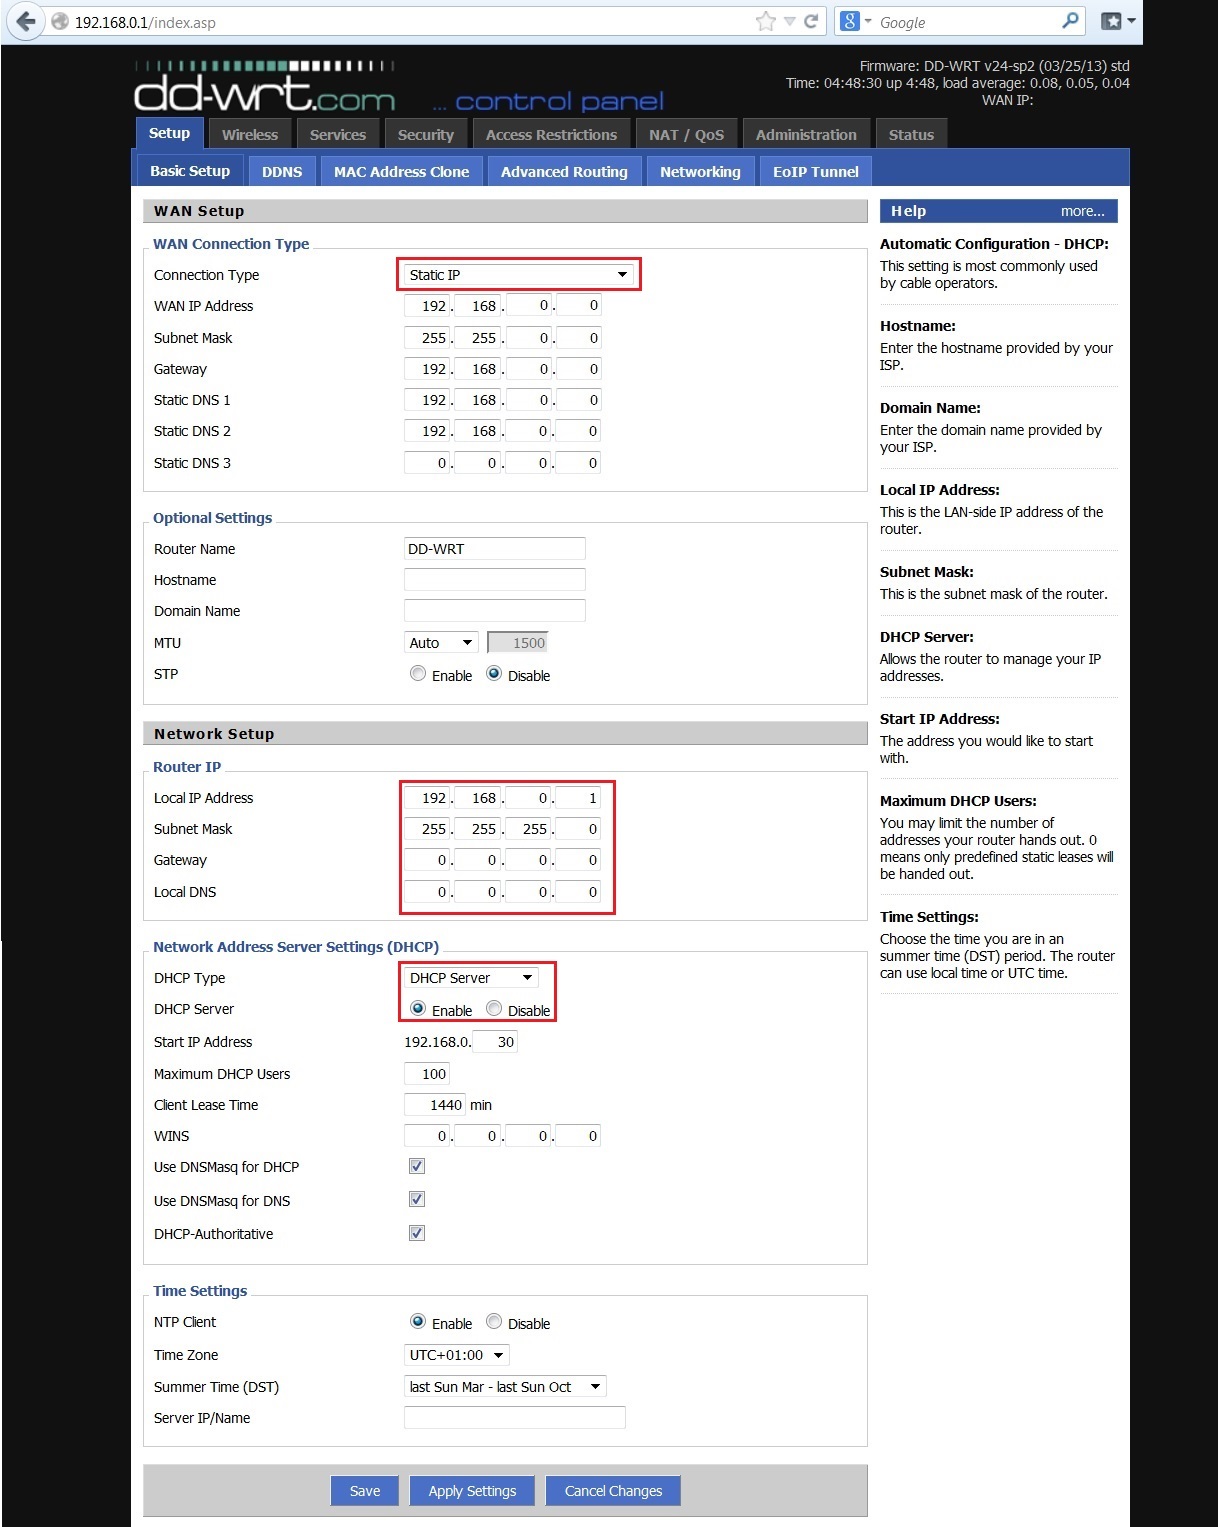Enable STP radio button
Screen dimensions: 1218x1527
point(418,674)
